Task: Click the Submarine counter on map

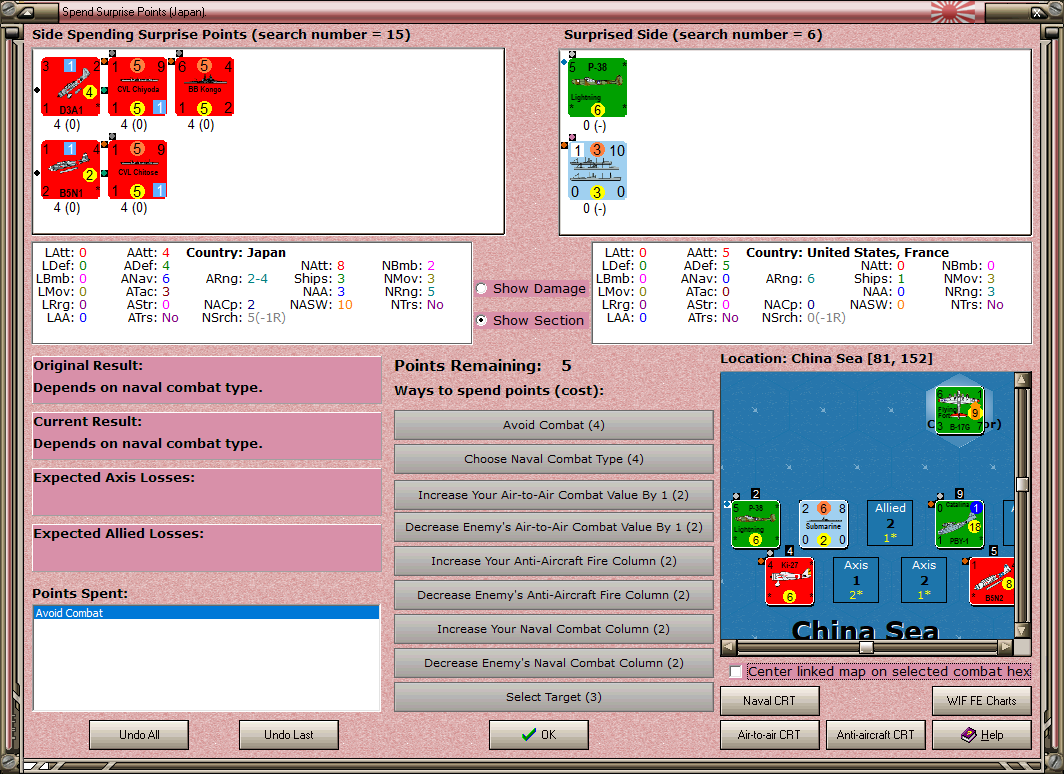Action: pyautogui.click(x=823, y=524)
